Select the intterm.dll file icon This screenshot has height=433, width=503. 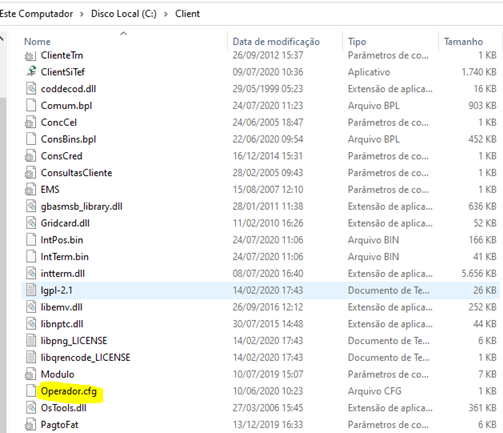click(31, 274)
